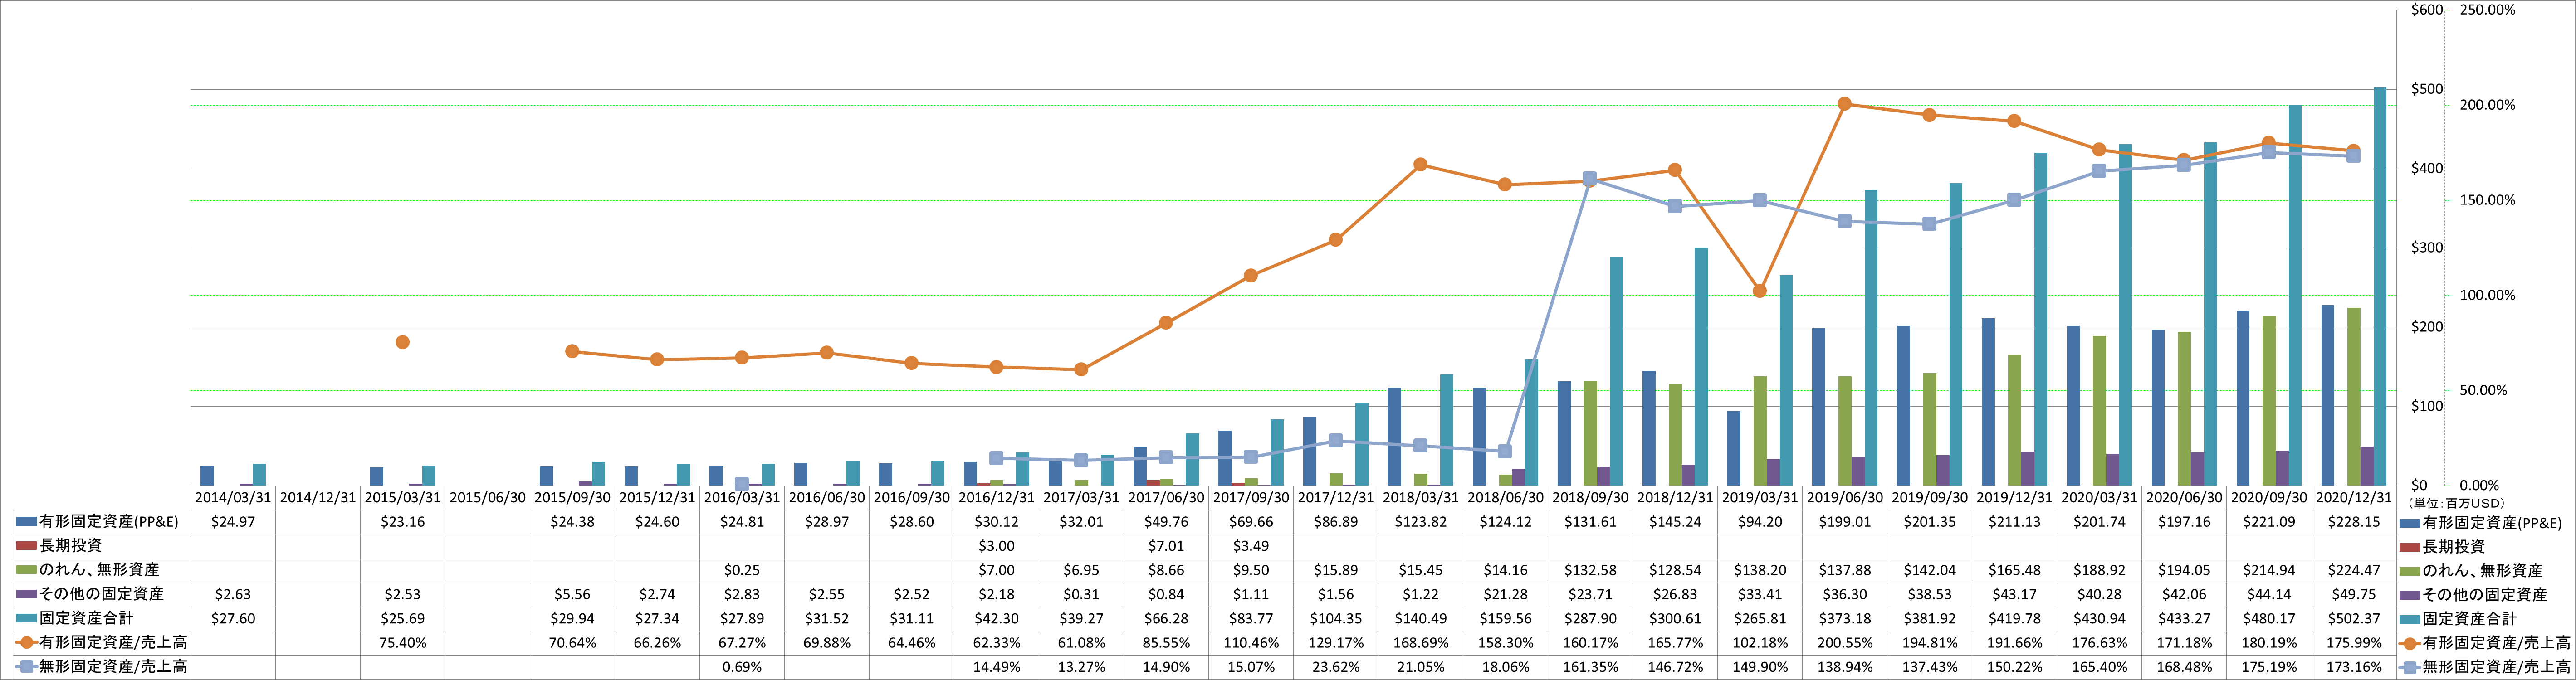The image size is (2576, 680).
Task: Select the $287.90 total cell
Action: tap(1590, 618)
